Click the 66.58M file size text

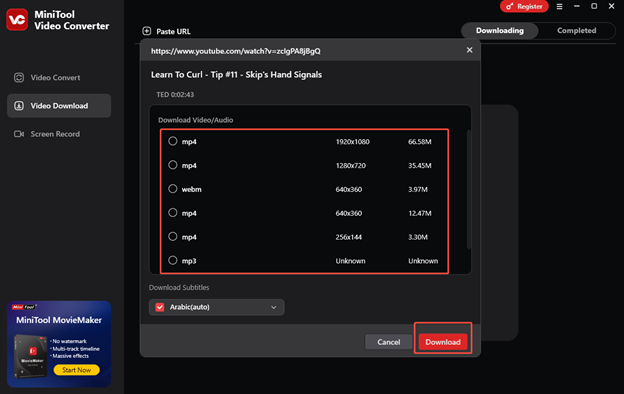tap(419, 142)
